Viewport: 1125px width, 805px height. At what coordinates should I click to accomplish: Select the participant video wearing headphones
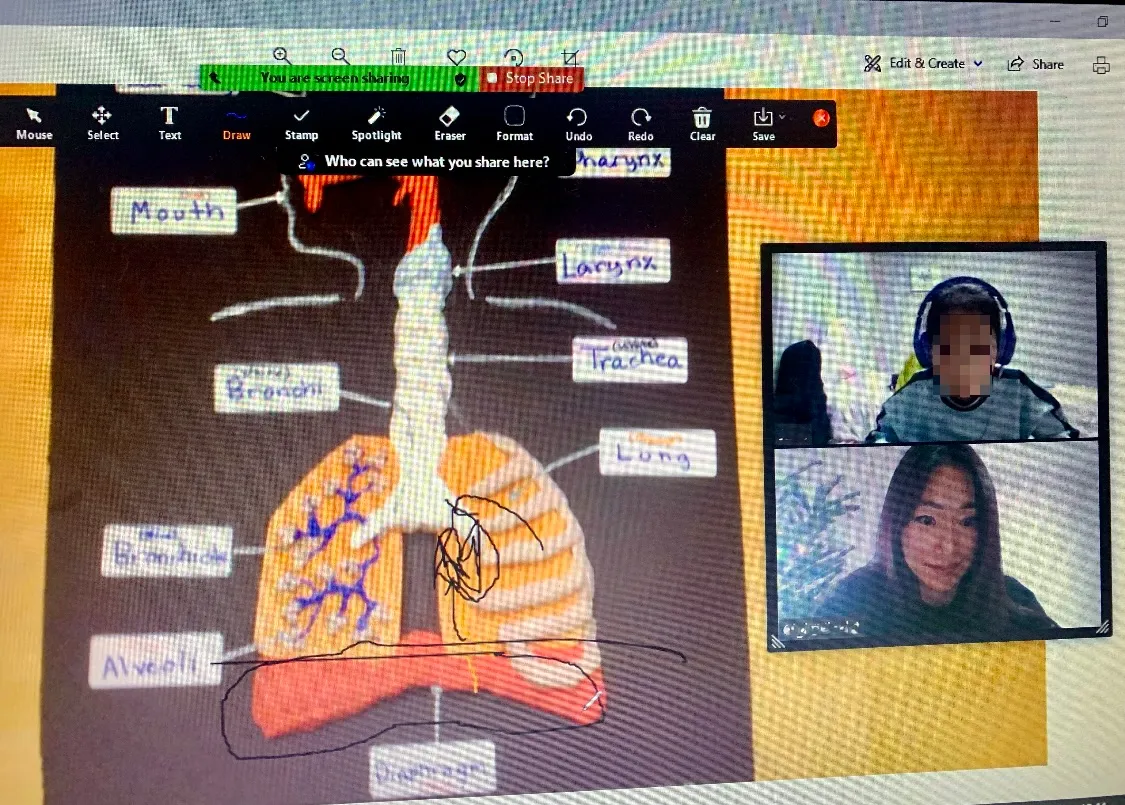click(x=936, y=346)
